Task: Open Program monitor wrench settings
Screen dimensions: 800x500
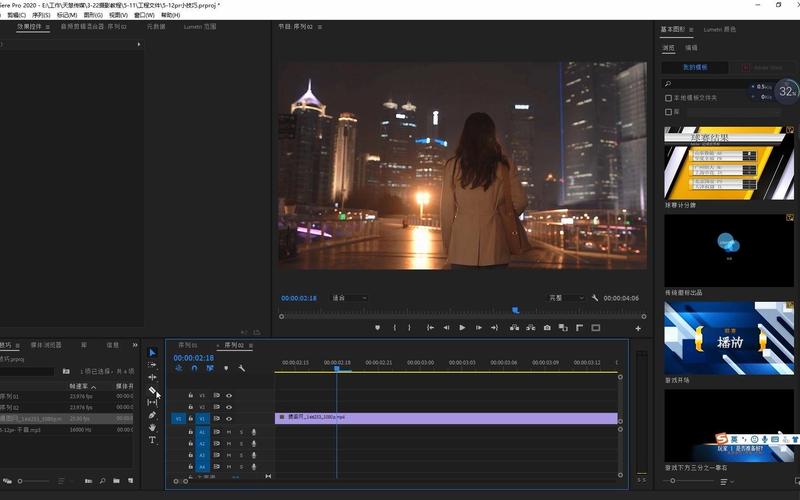Action: (x=595, y=297)
